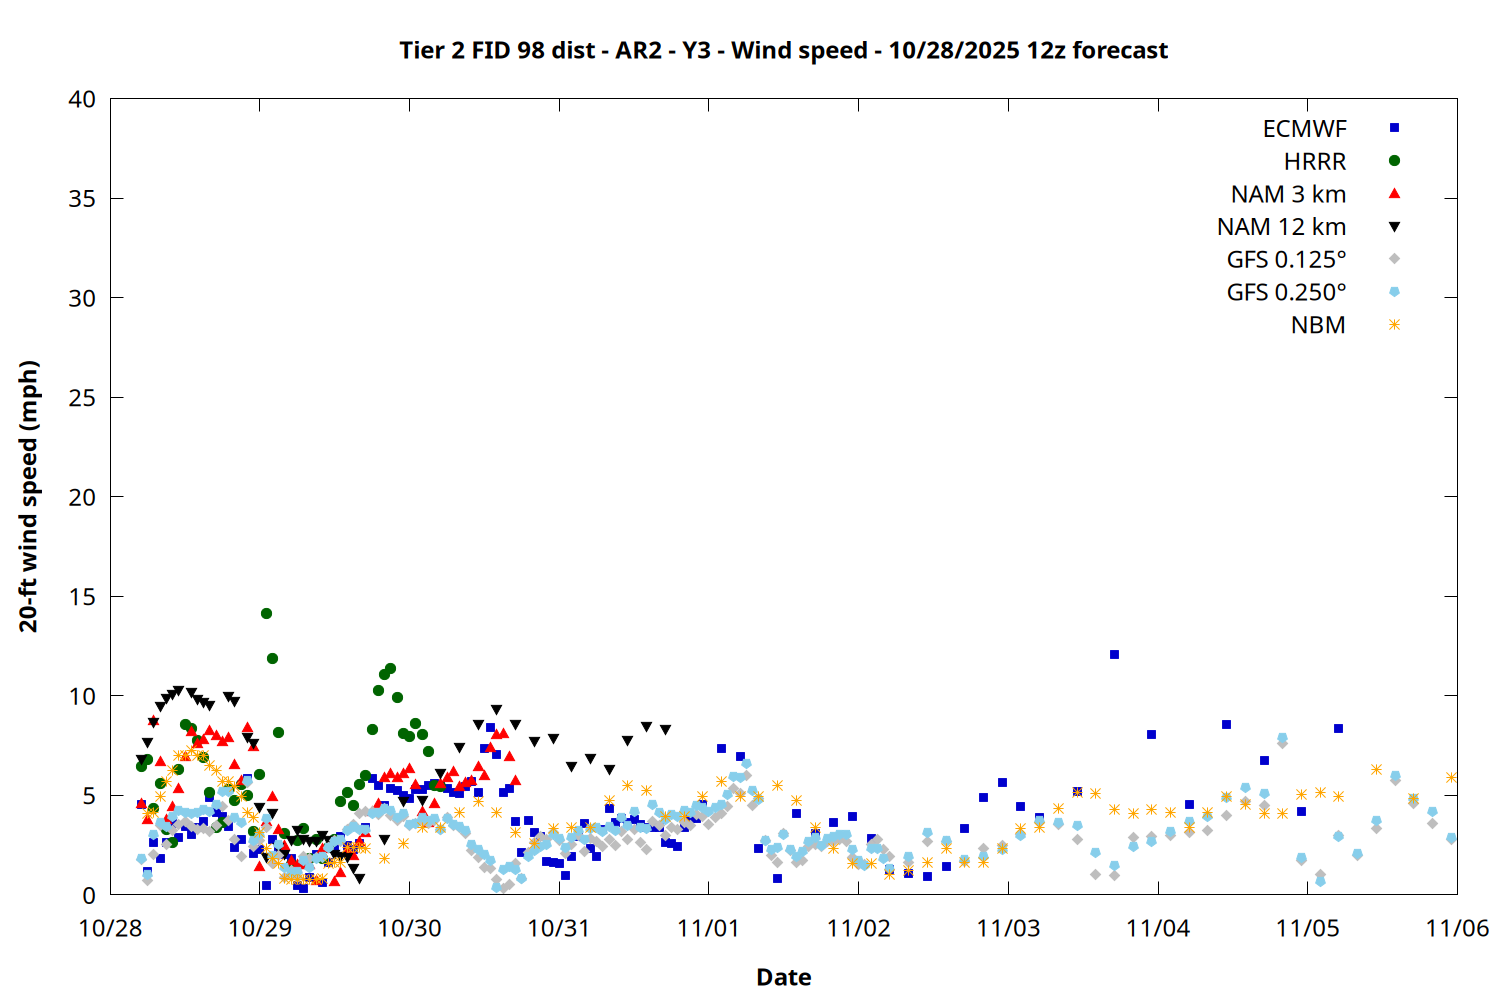Click the green circle HRRR legend marker
Screen dimensions: 1500x1000
[1394, 161]
